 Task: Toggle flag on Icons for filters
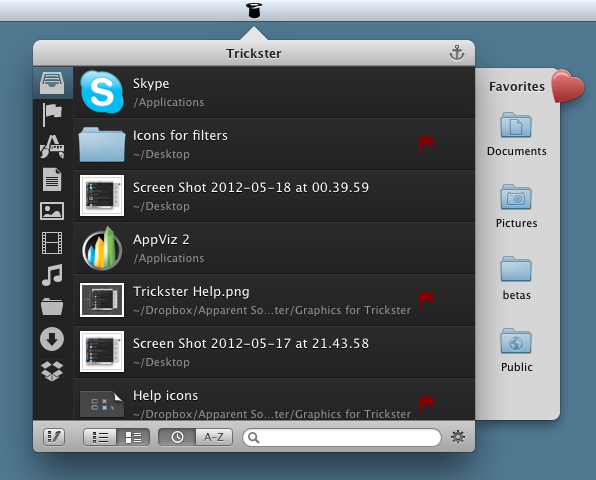(426, 144)
